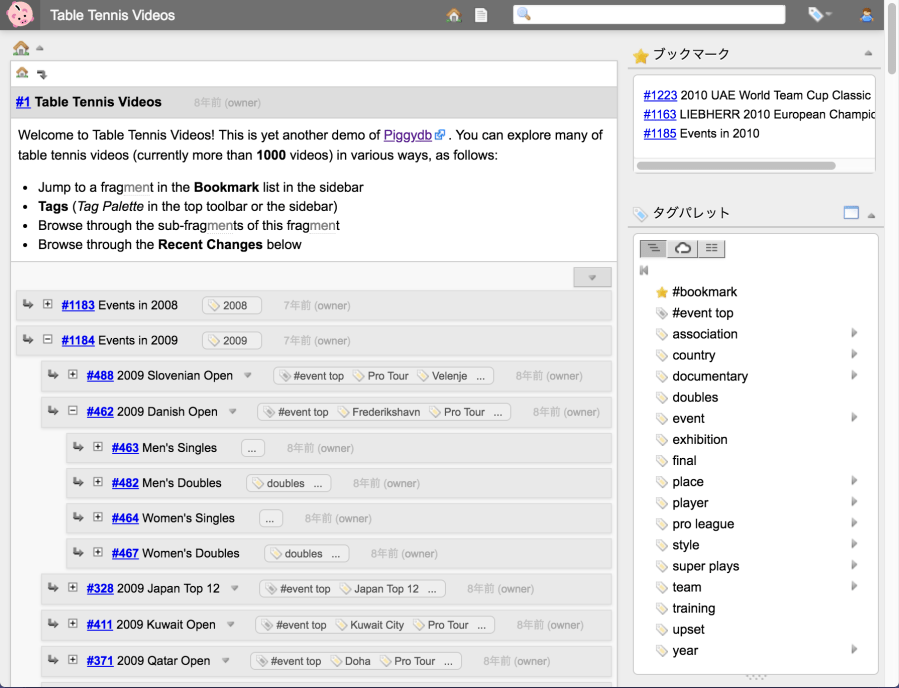This screenshot has height=688, width=899.
Task: Expand the #1183 Events in 2008 node
Action: (x=48, y=305)
